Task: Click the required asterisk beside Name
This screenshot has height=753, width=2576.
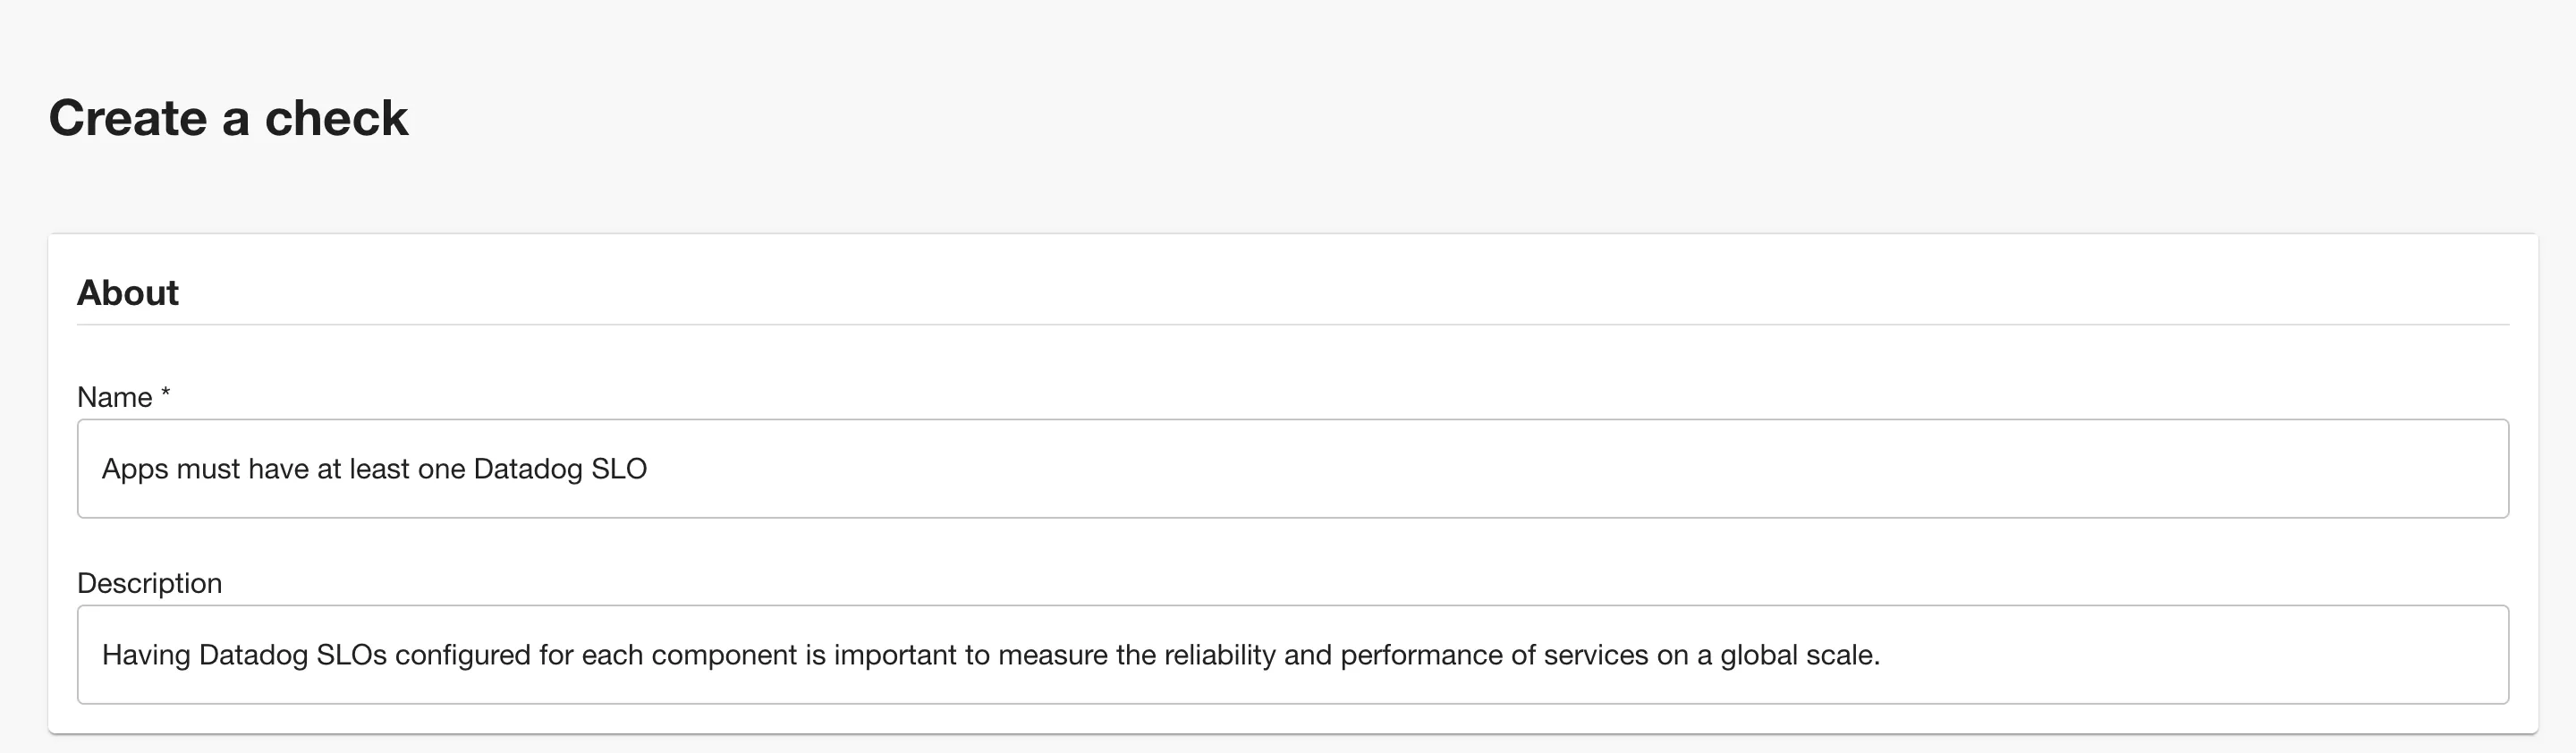Action: [166, 394]
